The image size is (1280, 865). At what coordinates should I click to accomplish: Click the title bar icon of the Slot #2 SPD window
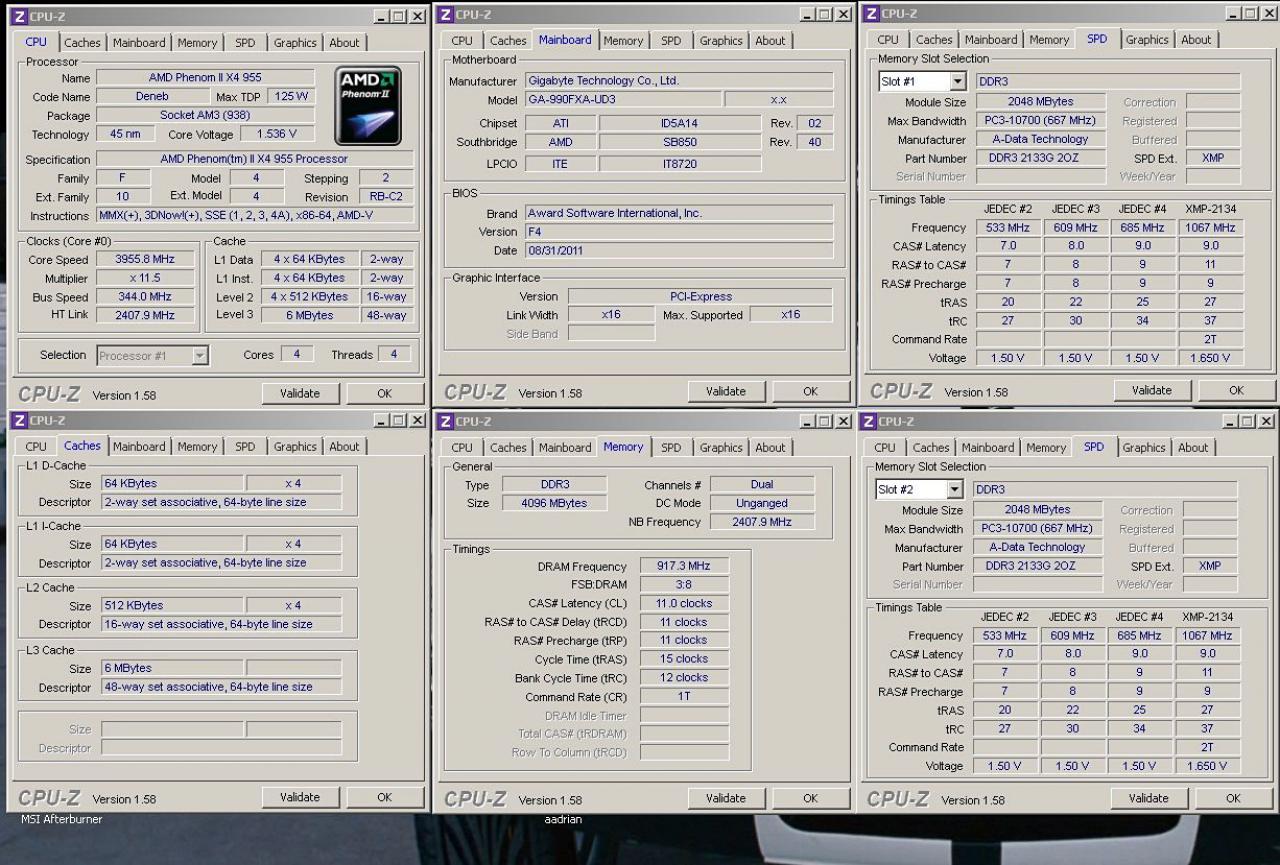(870, 421)
